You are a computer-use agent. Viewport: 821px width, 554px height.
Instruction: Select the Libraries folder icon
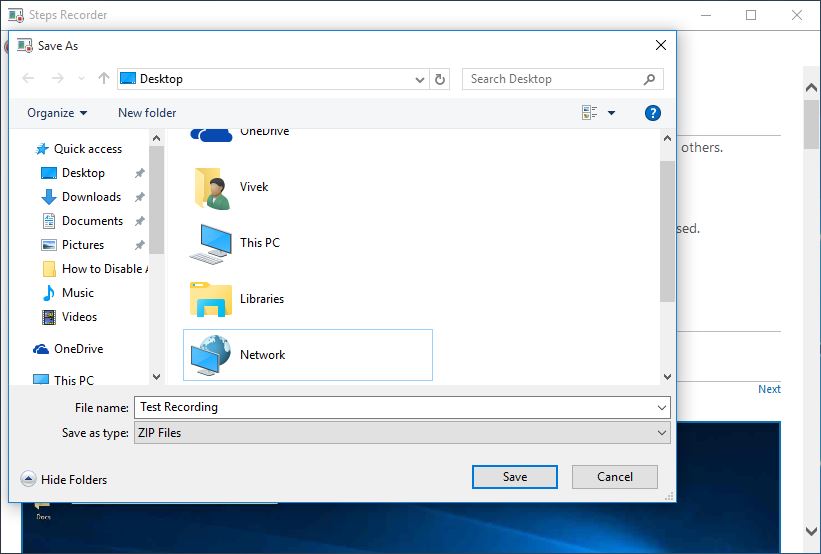point(210,299)
